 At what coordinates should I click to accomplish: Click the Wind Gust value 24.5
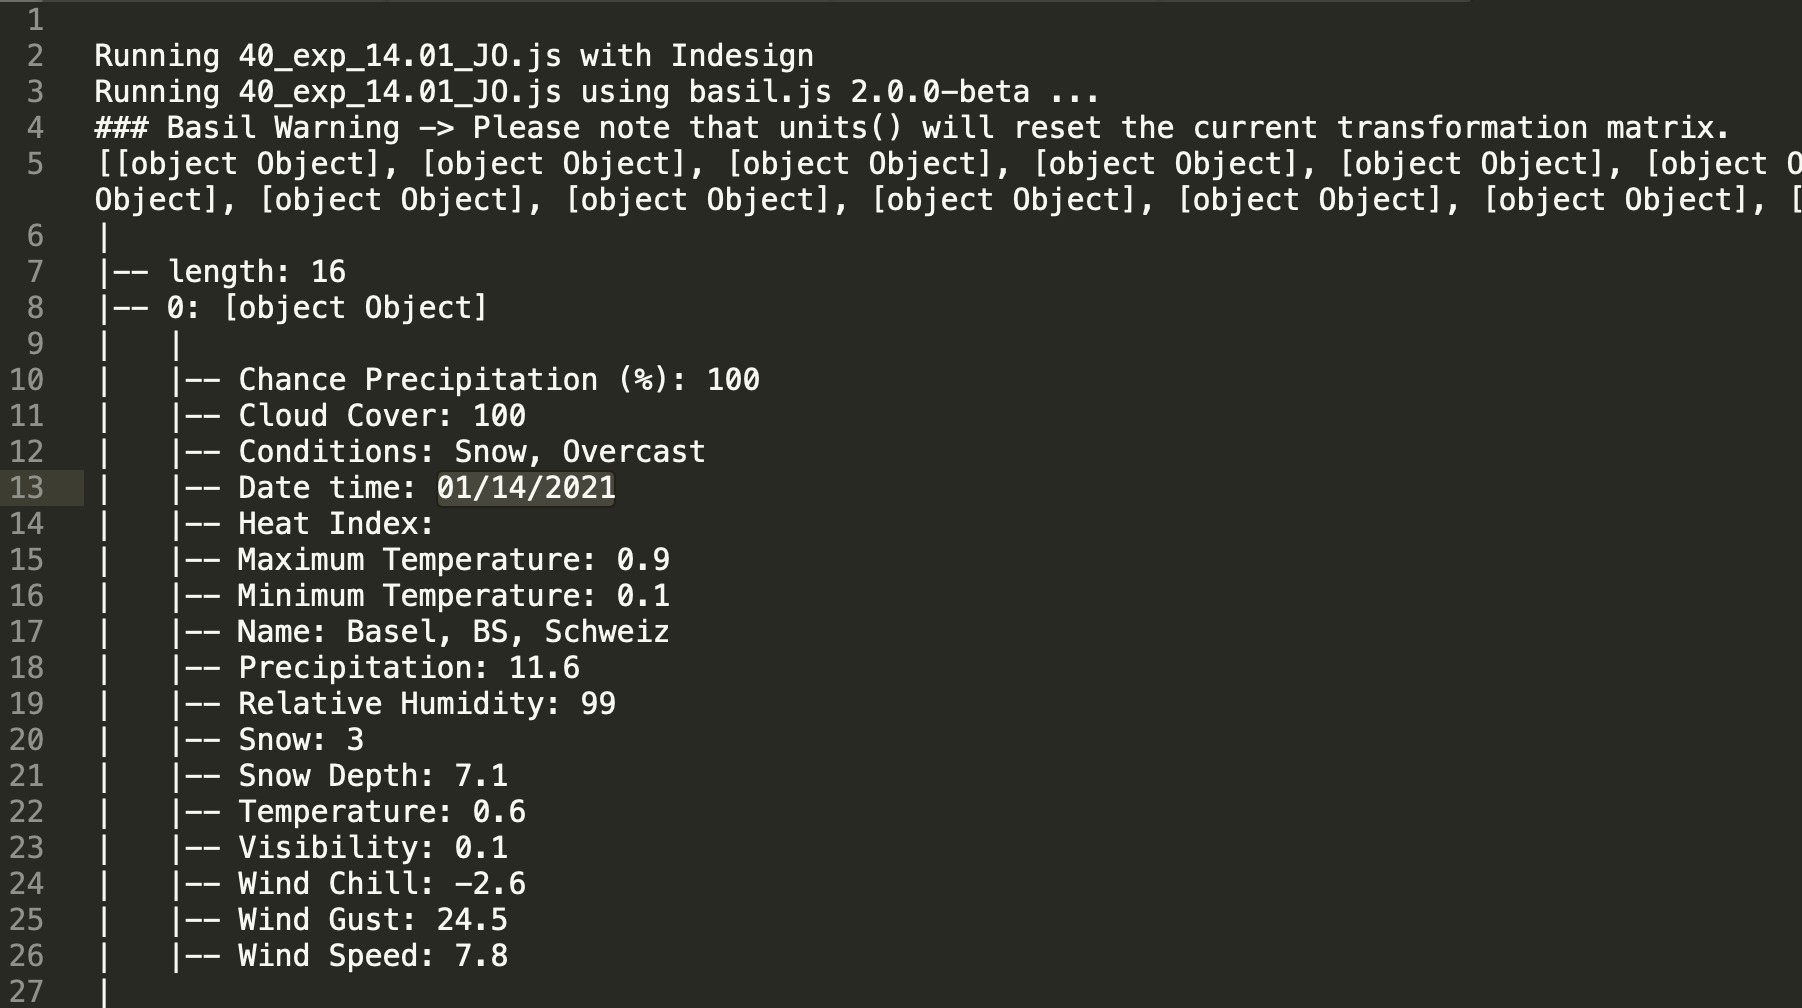pyautogui.click(x=472, y=920)
